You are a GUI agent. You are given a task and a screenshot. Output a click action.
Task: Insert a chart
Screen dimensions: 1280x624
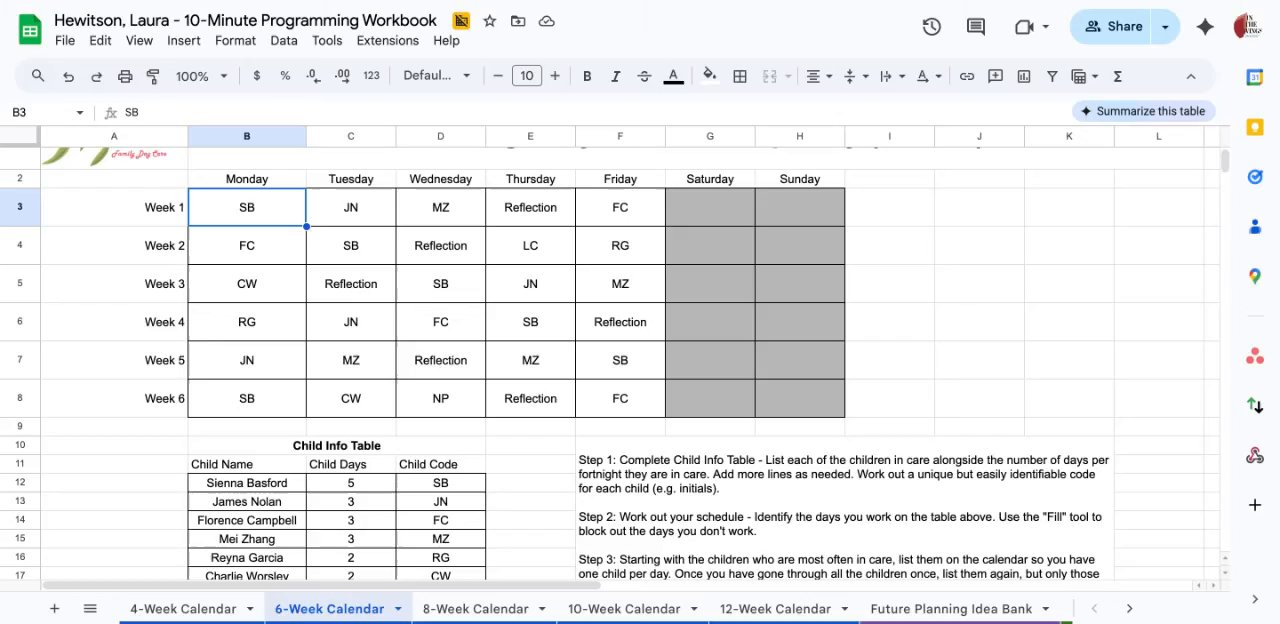coord(1024,76)
